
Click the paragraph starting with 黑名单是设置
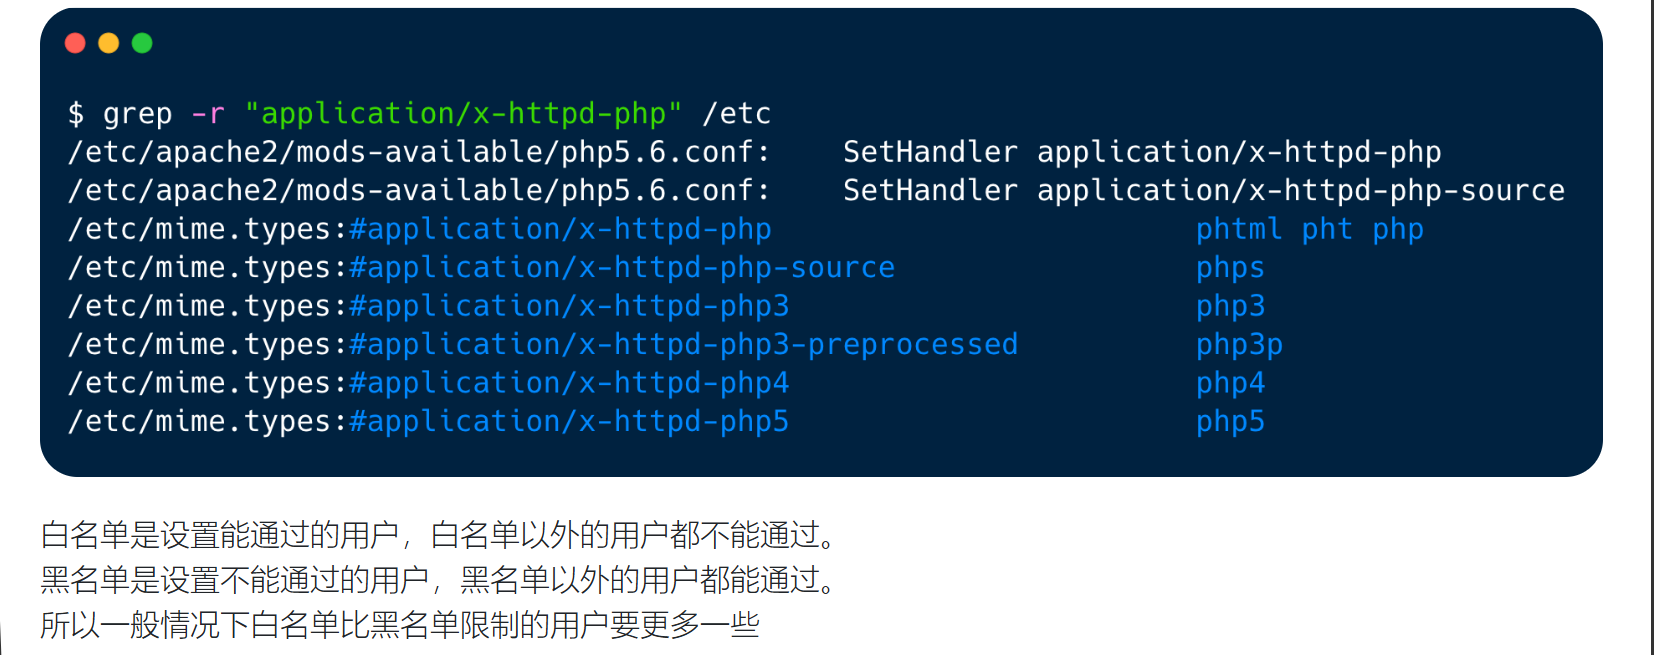(x=439, y=580)
